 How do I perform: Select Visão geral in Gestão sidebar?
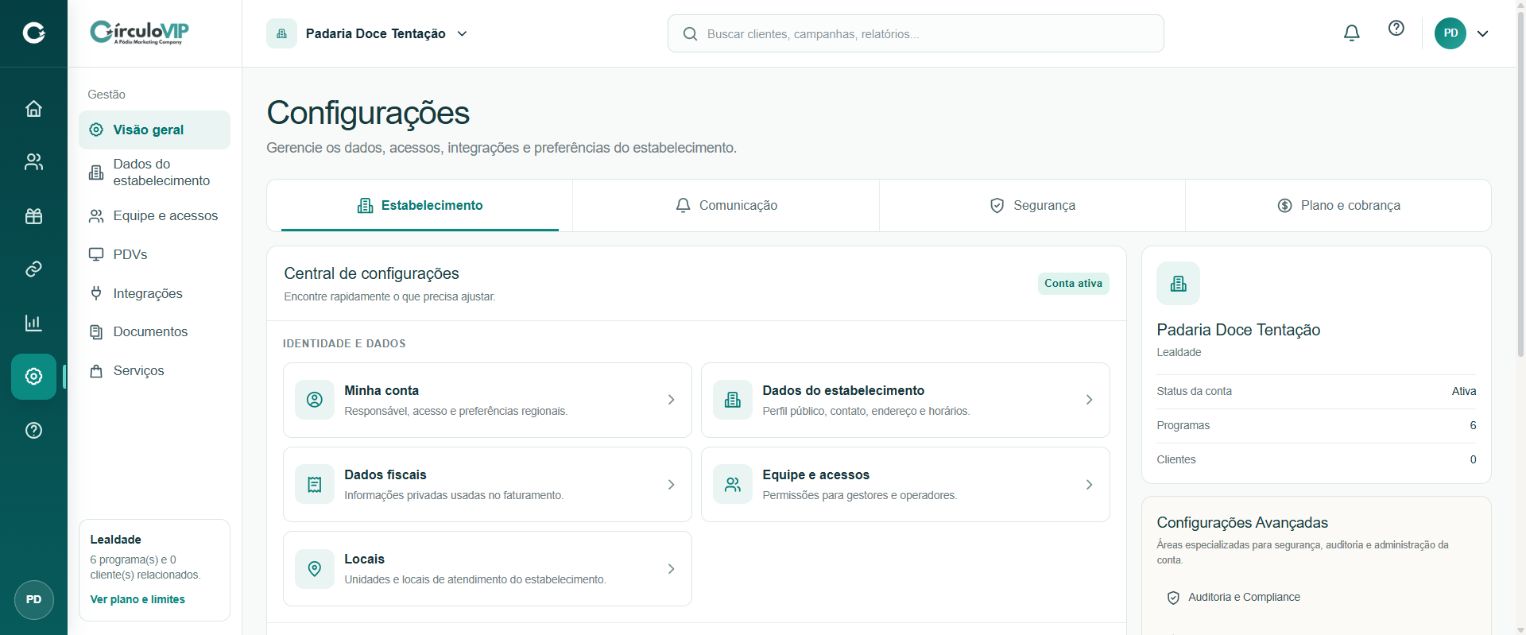(154, 129)
